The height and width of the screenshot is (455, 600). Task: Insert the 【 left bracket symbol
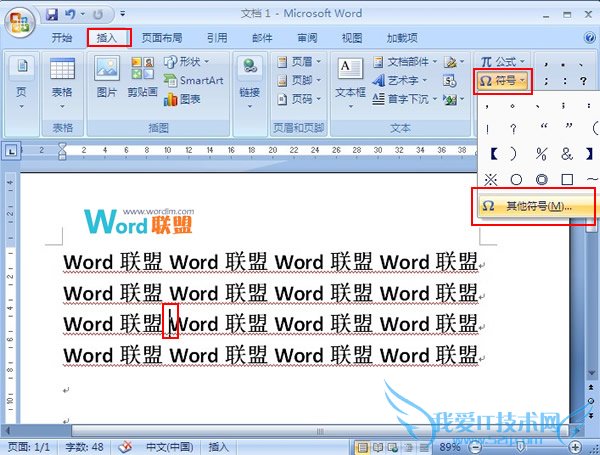pos(494,154)
